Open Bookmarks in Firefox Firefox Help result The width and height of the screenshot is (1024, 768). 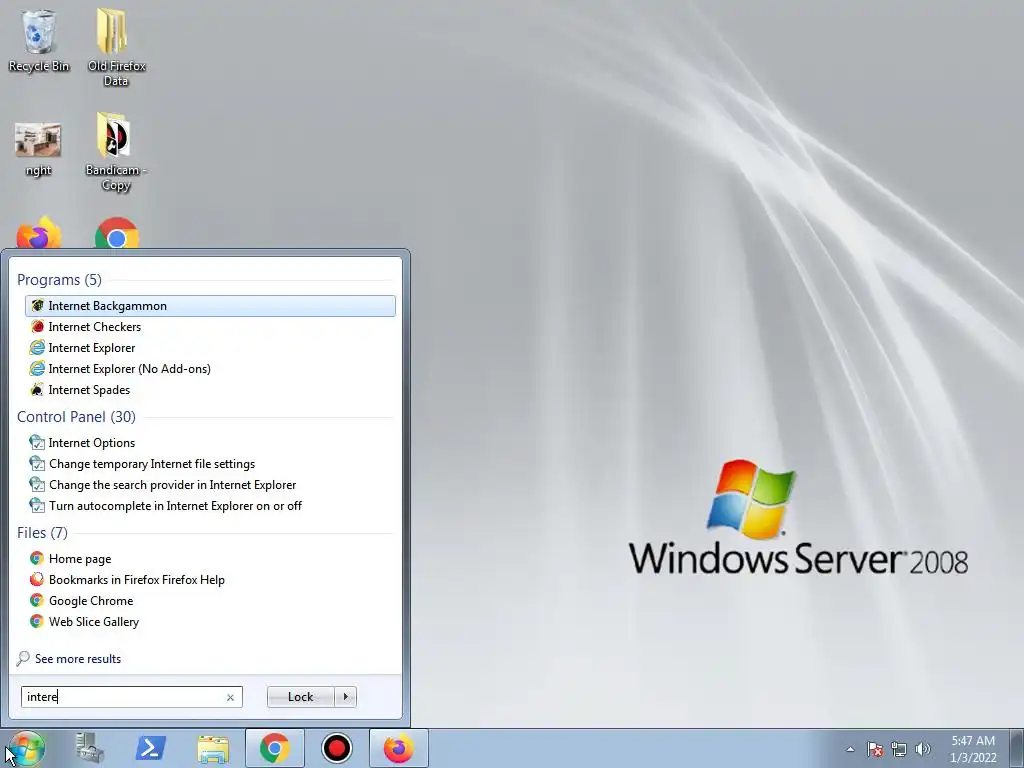tap(210, 579)
